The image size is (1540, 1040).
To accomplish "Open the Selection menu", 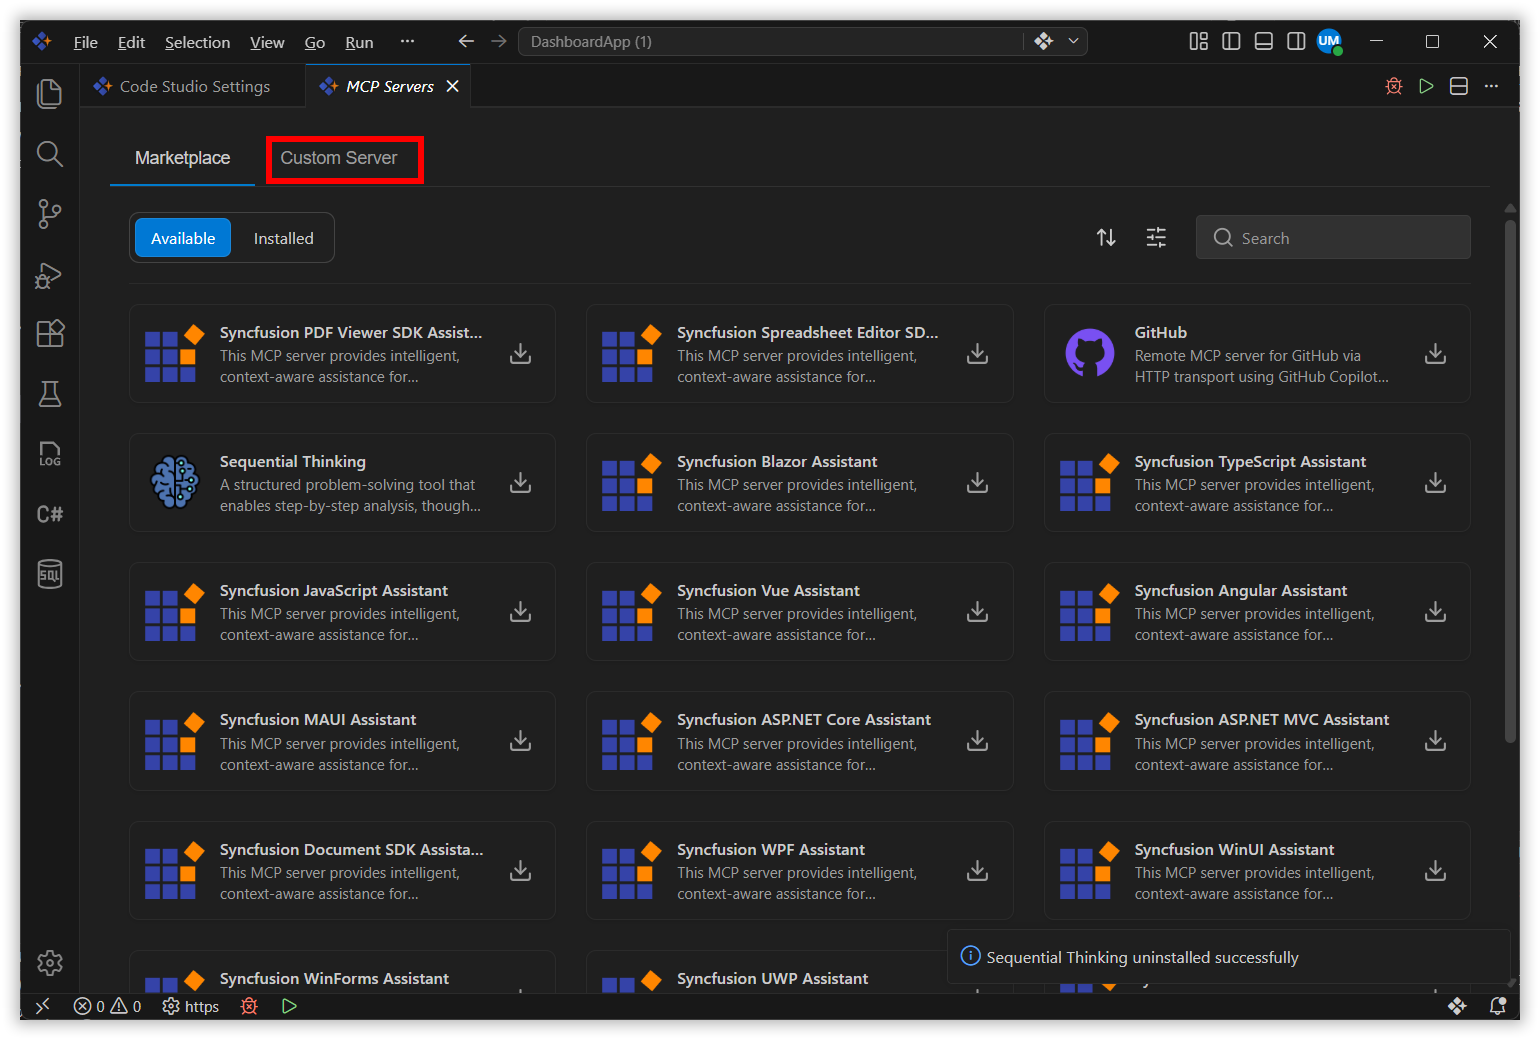I will (x=197, y=42).
